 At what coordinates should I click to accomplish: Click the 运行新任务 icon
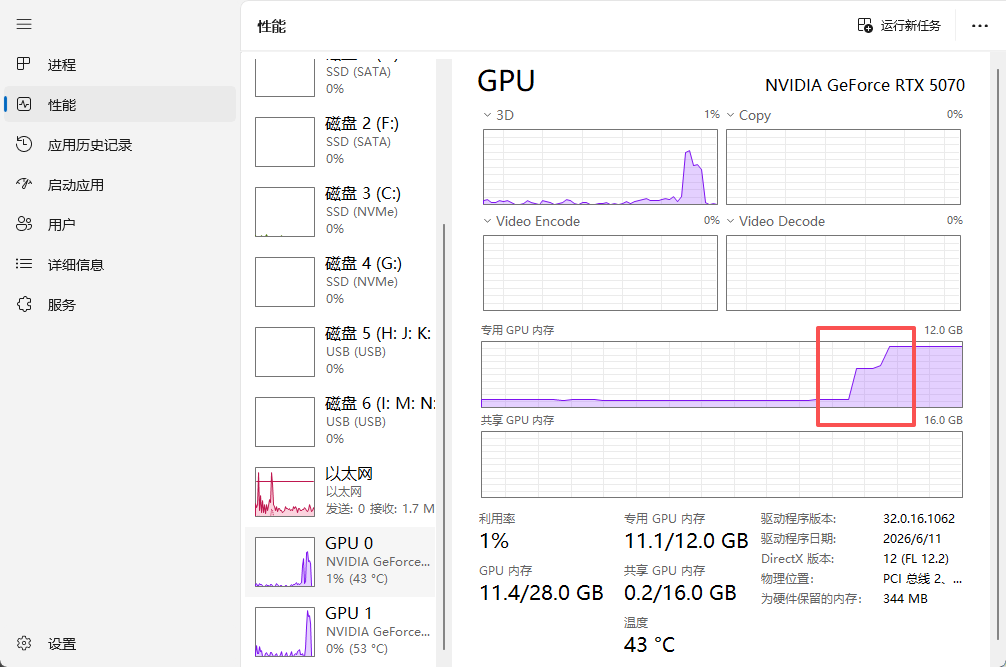pyautogui.click(x=865, y=25)
